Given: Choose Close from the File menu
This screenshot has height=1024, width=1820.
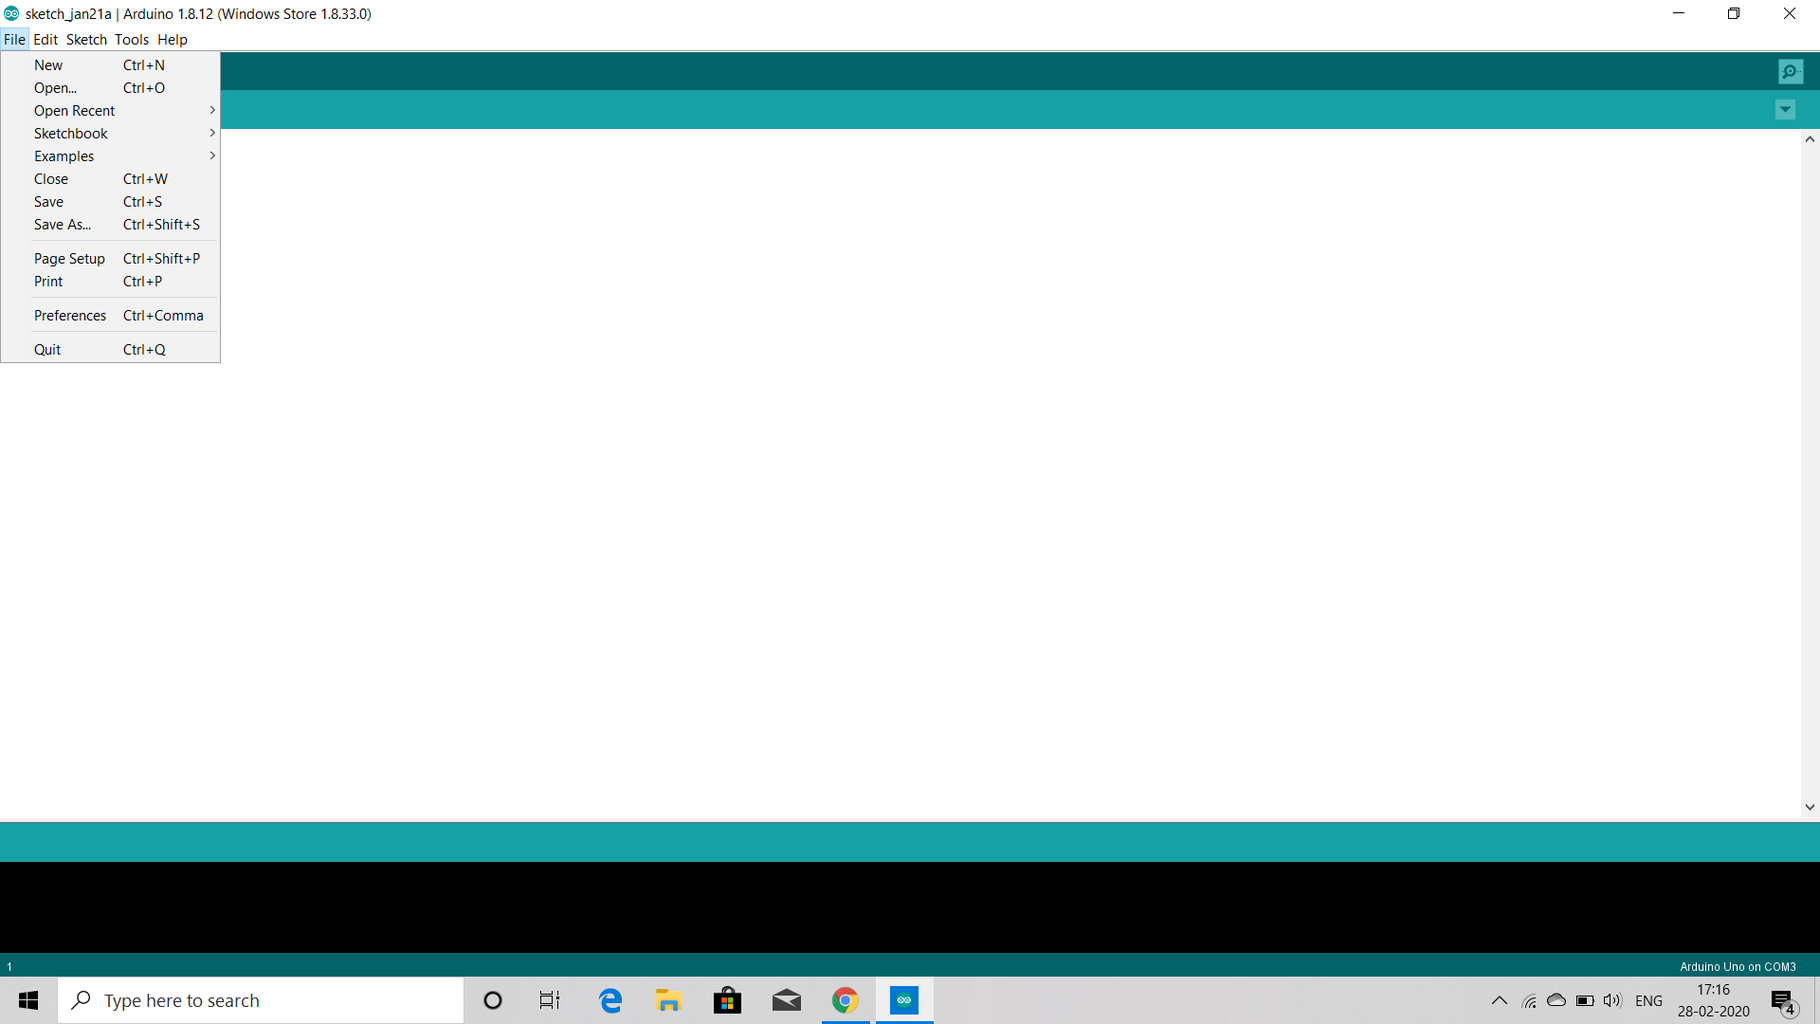Looking at the screenshot, I should pos(110,179).
